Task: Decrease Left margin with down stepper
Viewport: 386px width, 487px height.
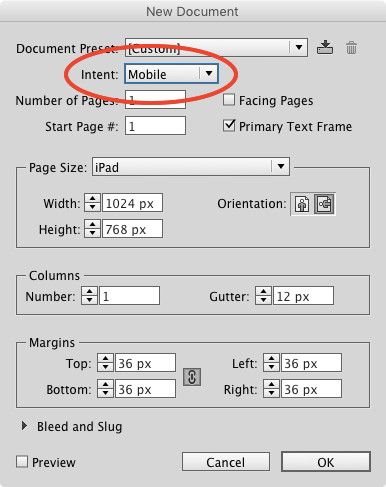Action: click(271, 367)
